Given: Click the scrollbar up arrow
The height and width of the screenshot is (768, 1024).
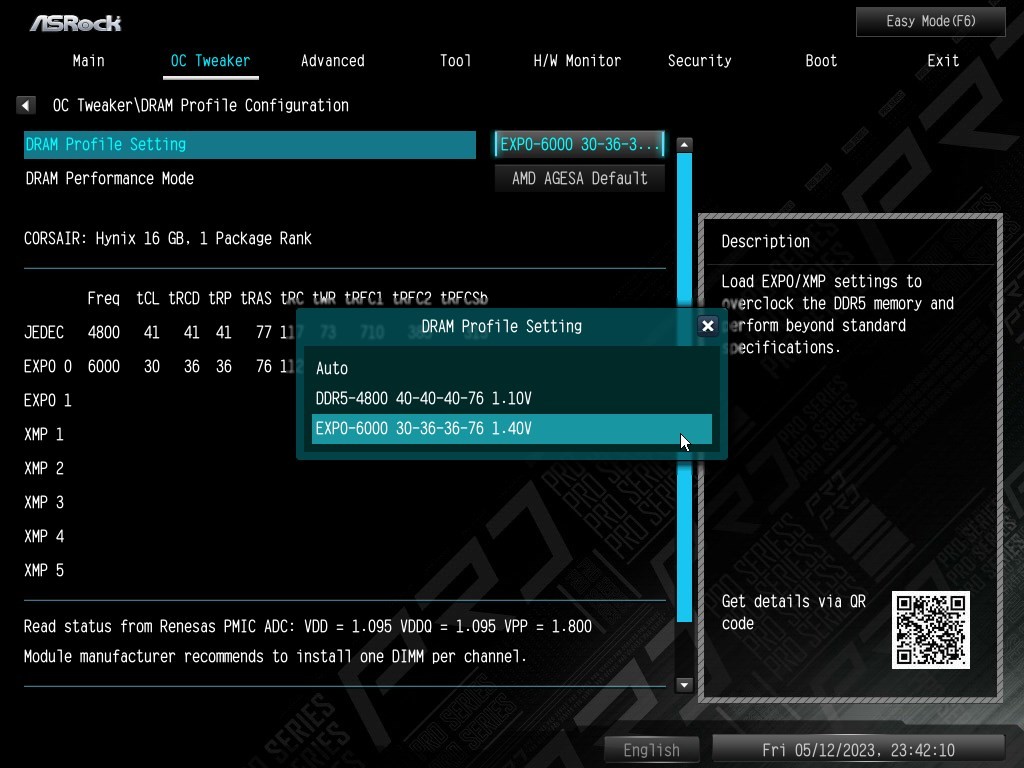Looking at the screenshot, I should (684, 145).
